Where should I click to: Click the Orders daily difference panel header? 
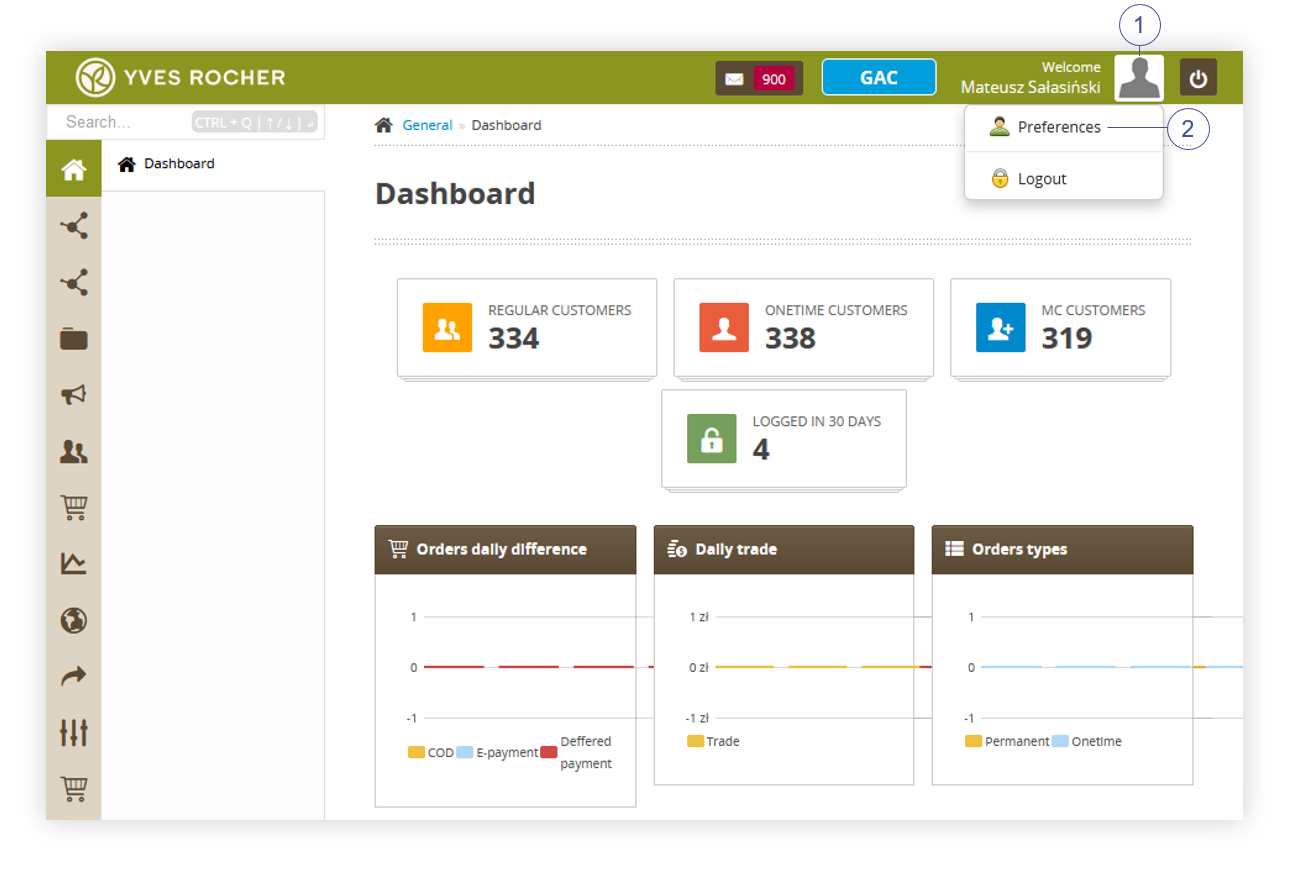[505, 549]
